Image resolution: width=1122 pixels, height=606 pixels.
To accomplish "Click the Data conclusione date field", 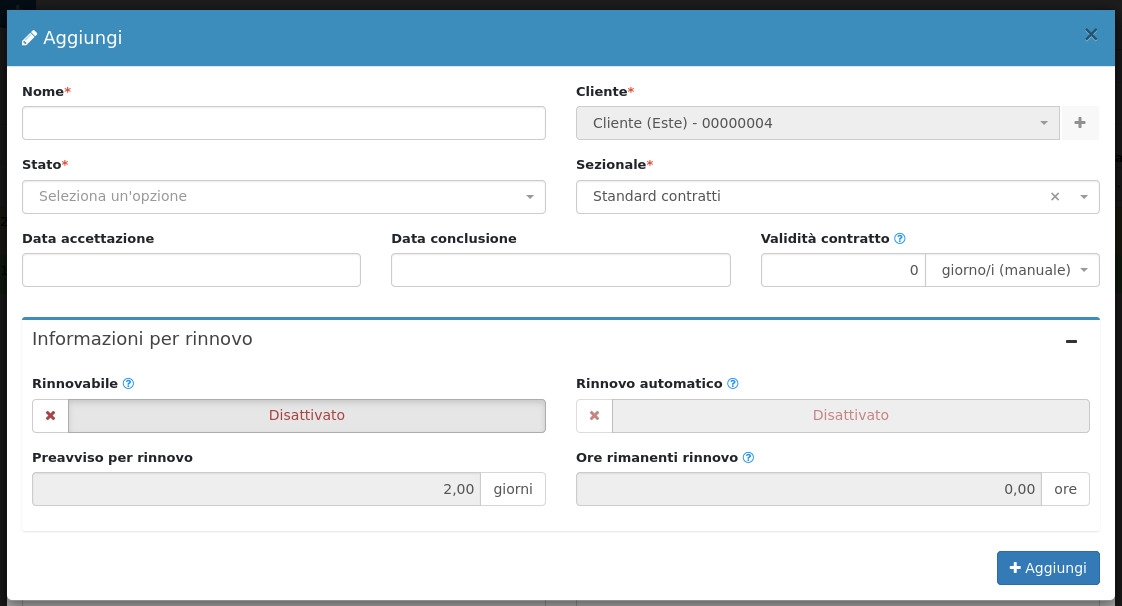I will (x=560, y=270).
